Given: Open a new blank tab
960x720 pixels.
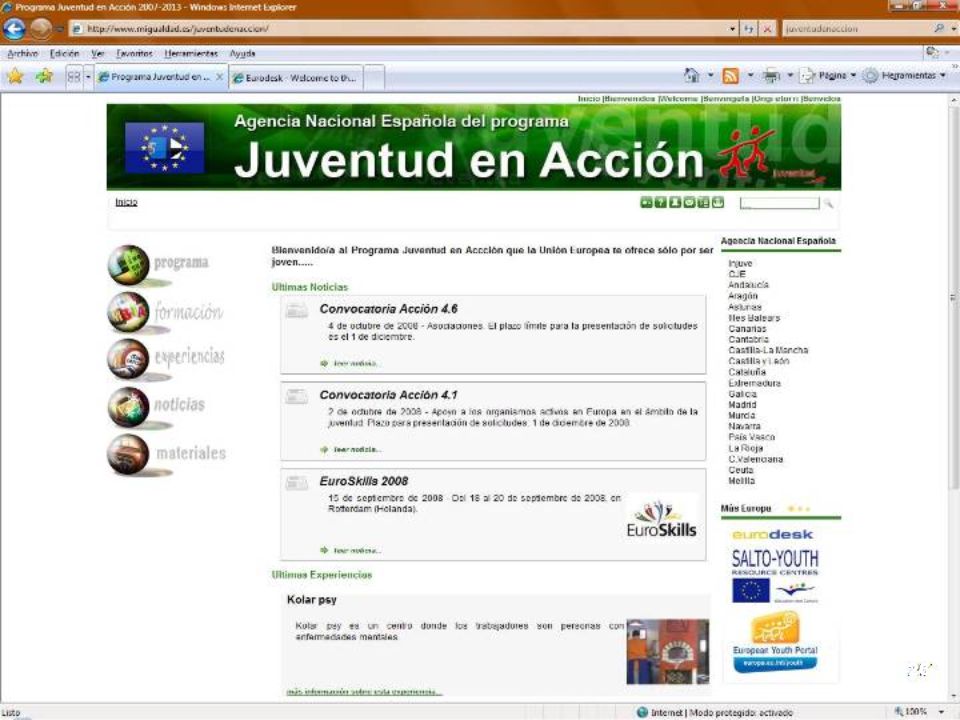Looking at the screenshot, I should pos(374,78).
